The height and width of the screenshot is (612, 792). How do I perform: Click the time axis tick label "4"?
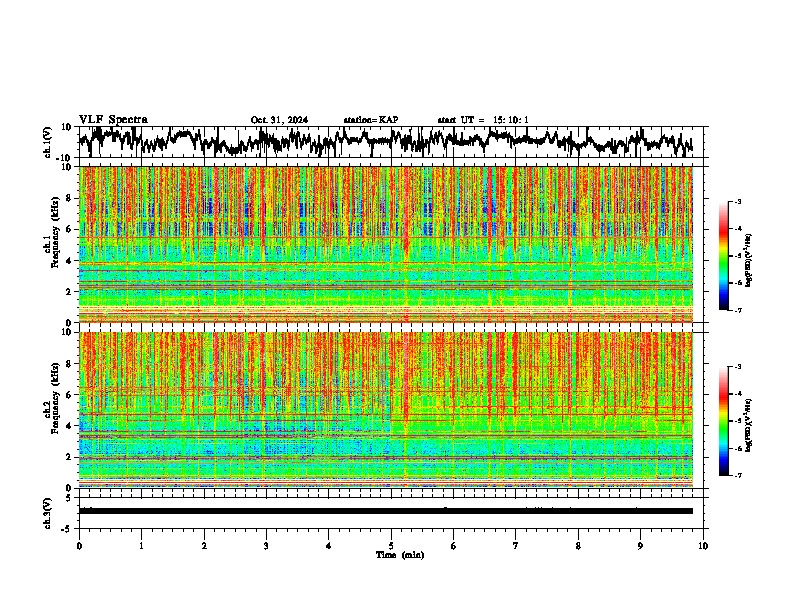click(329, 546)
